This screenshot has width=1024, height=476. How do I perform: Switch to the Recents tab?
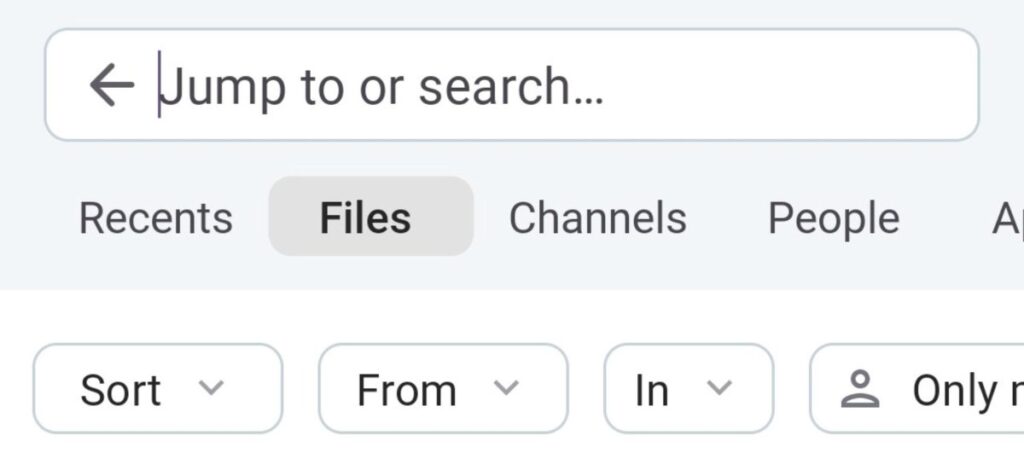(155, 218)
